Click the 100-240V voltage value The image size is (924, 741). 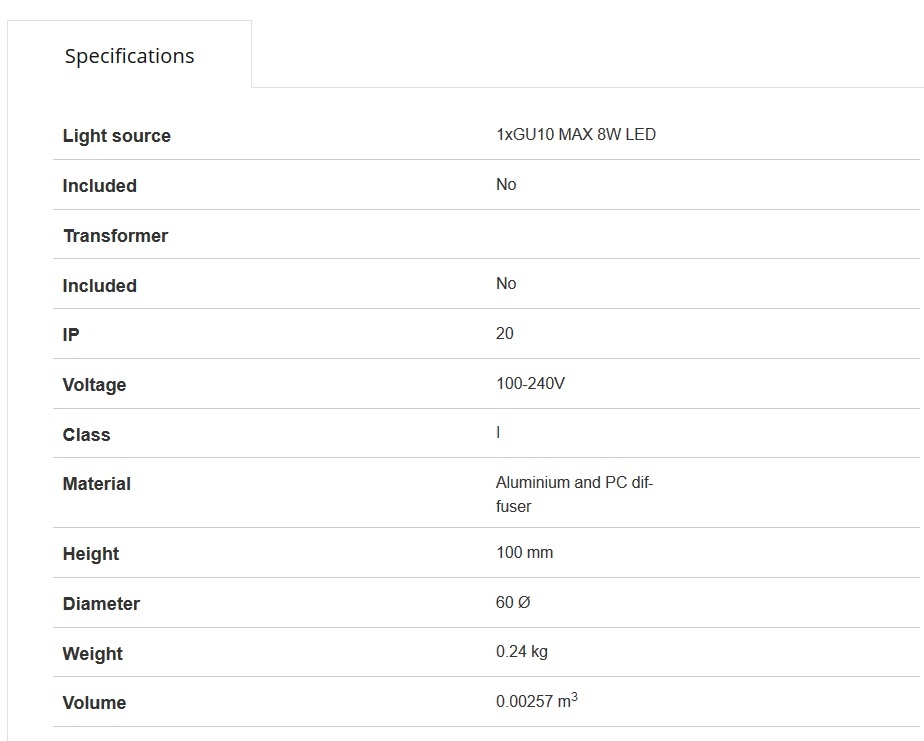530,384
